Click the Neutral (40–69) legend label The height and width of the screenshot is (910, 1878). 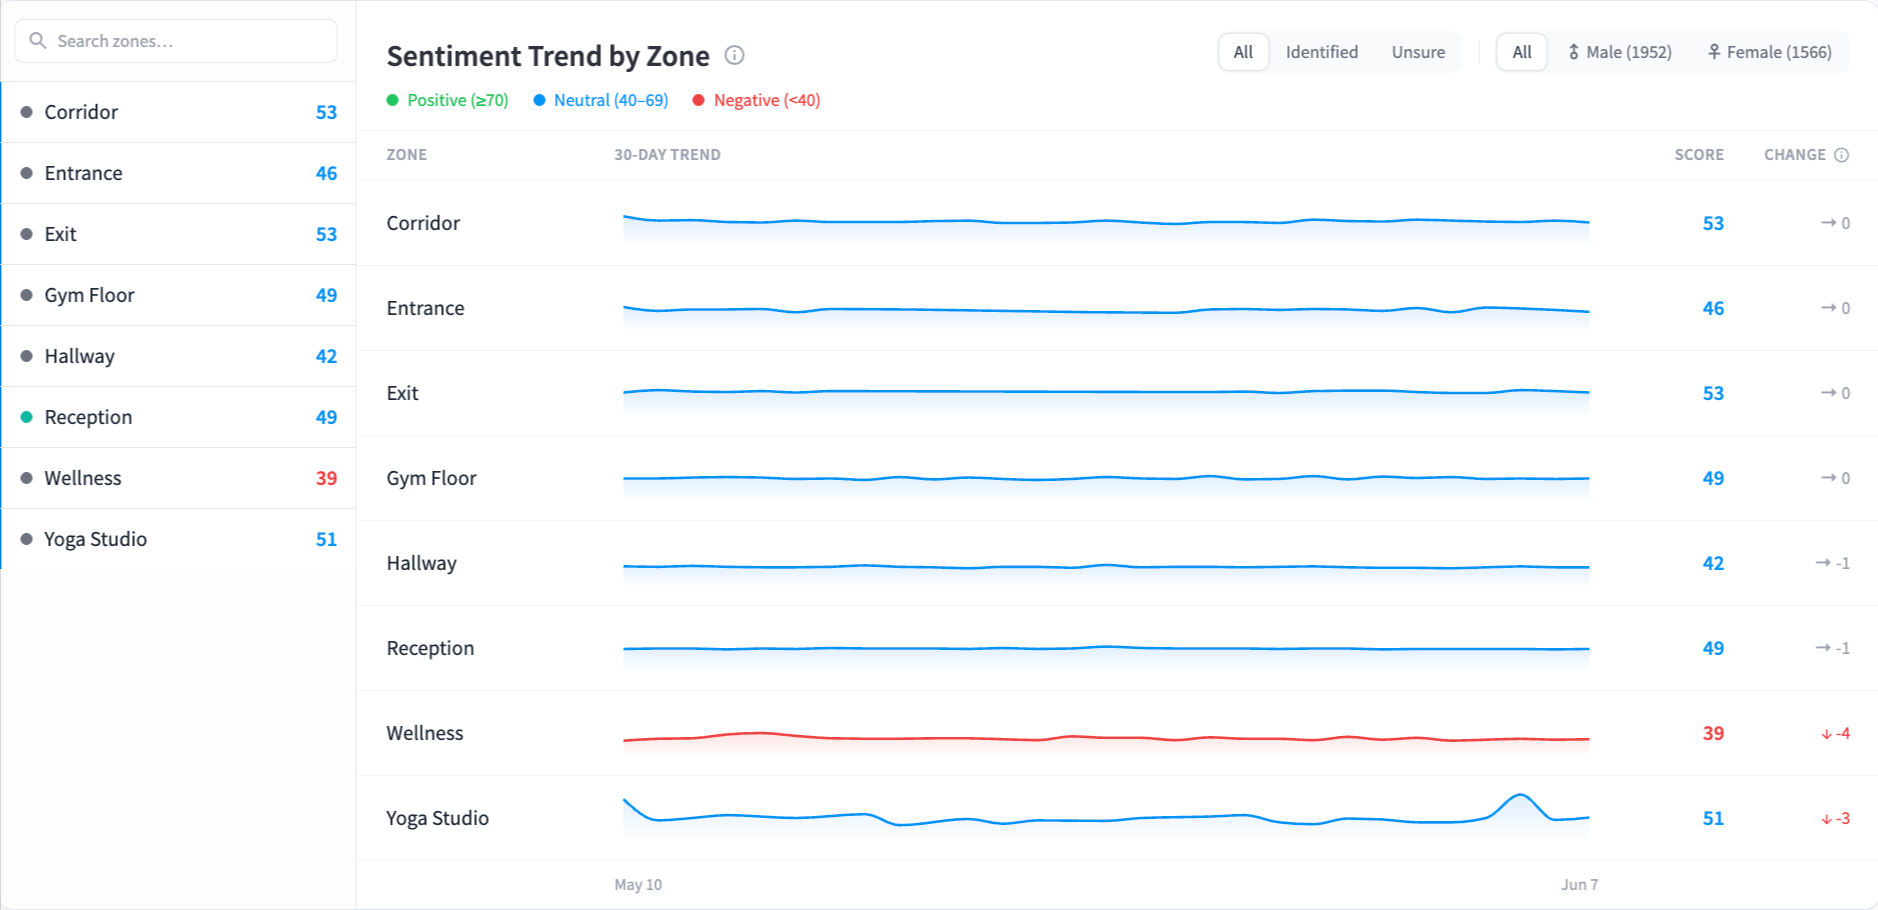611,100
